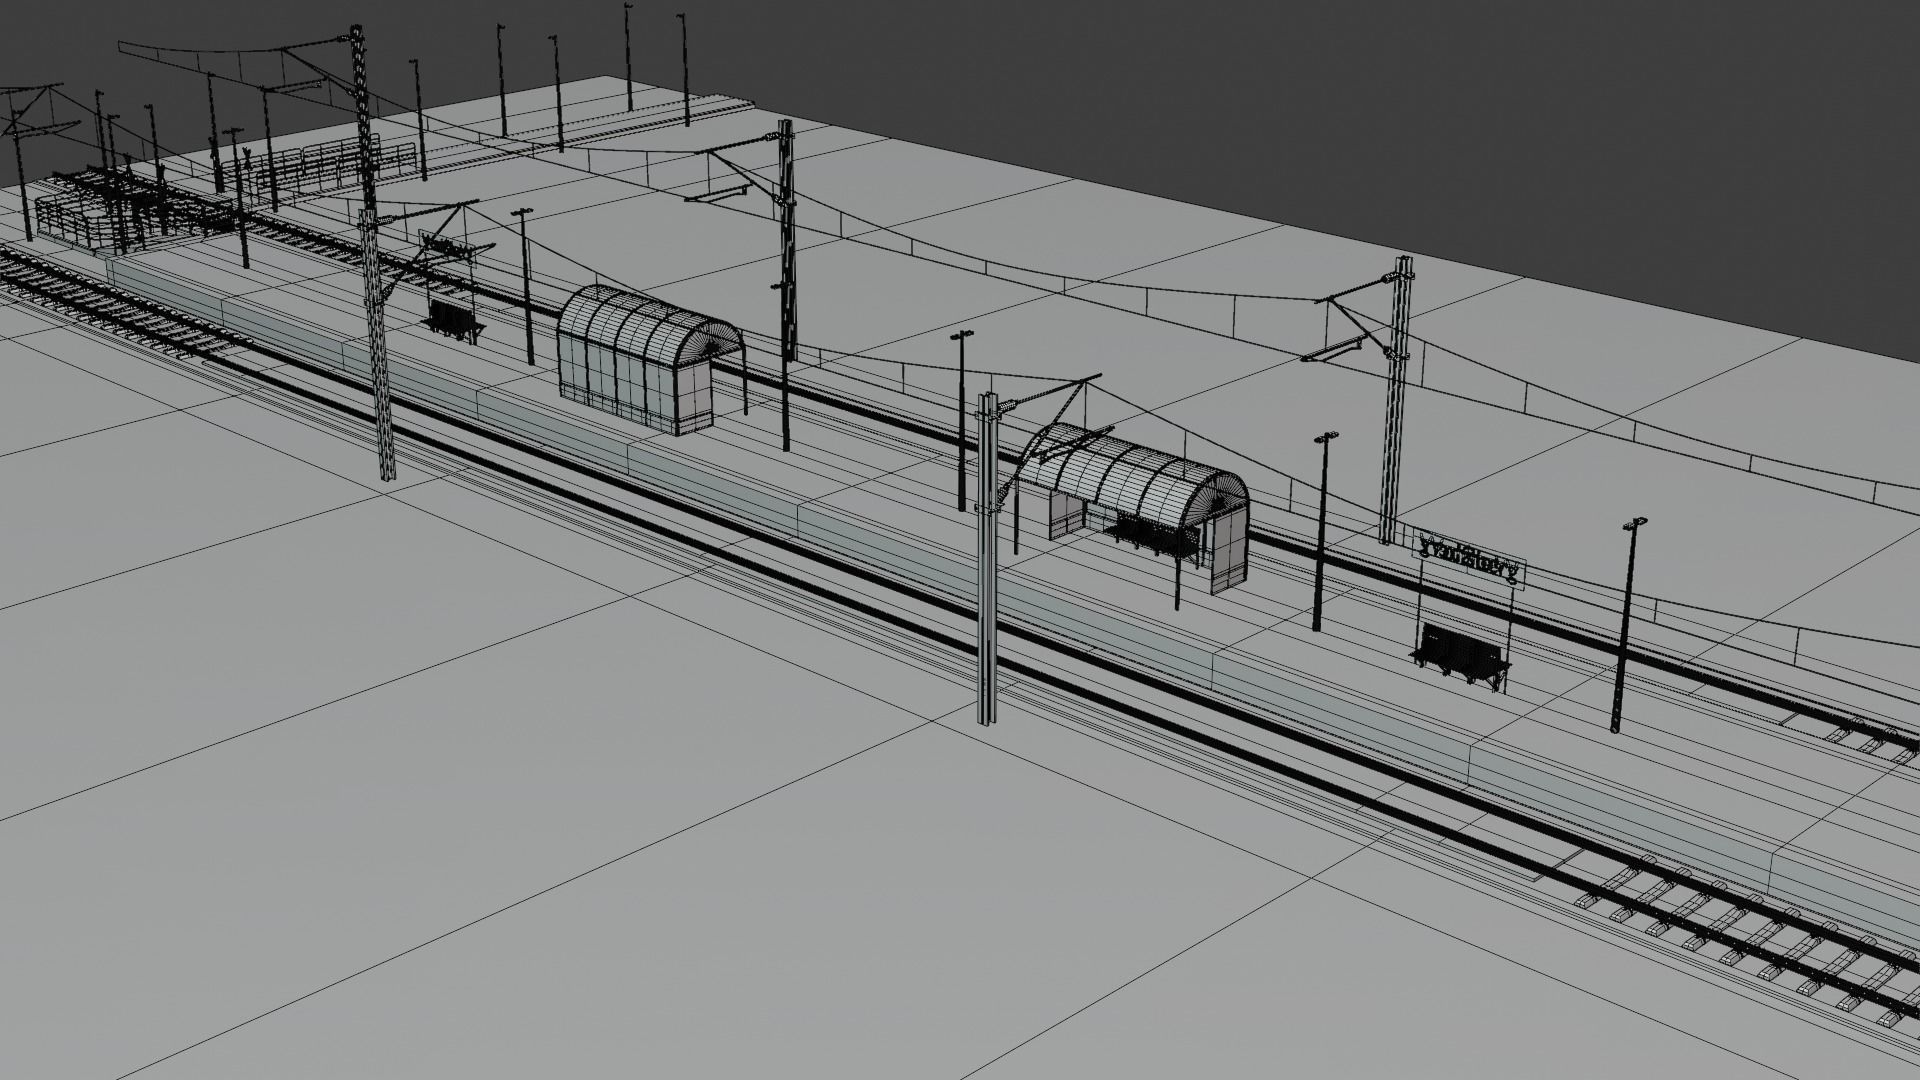Select the large station name sign at right
The height and width of the screenshot is (1080, 1920).
pos(1468,558)
